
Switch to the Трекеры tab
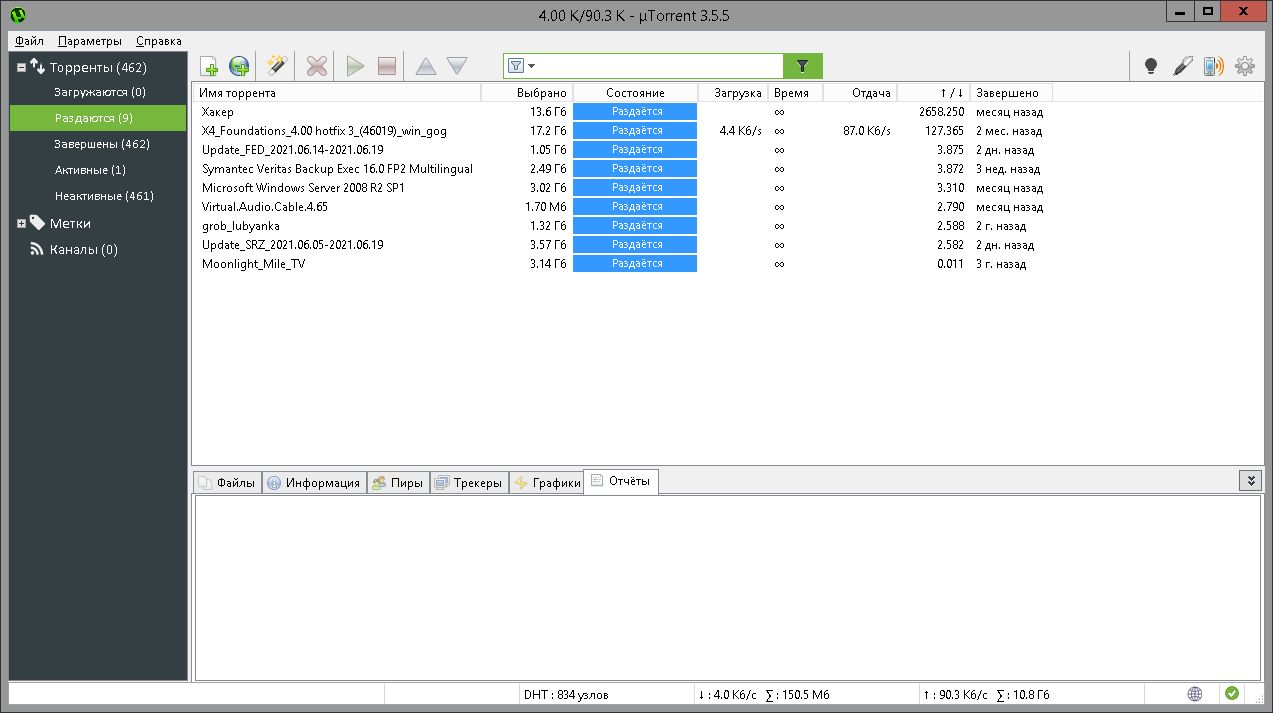[x=469, y=482]
